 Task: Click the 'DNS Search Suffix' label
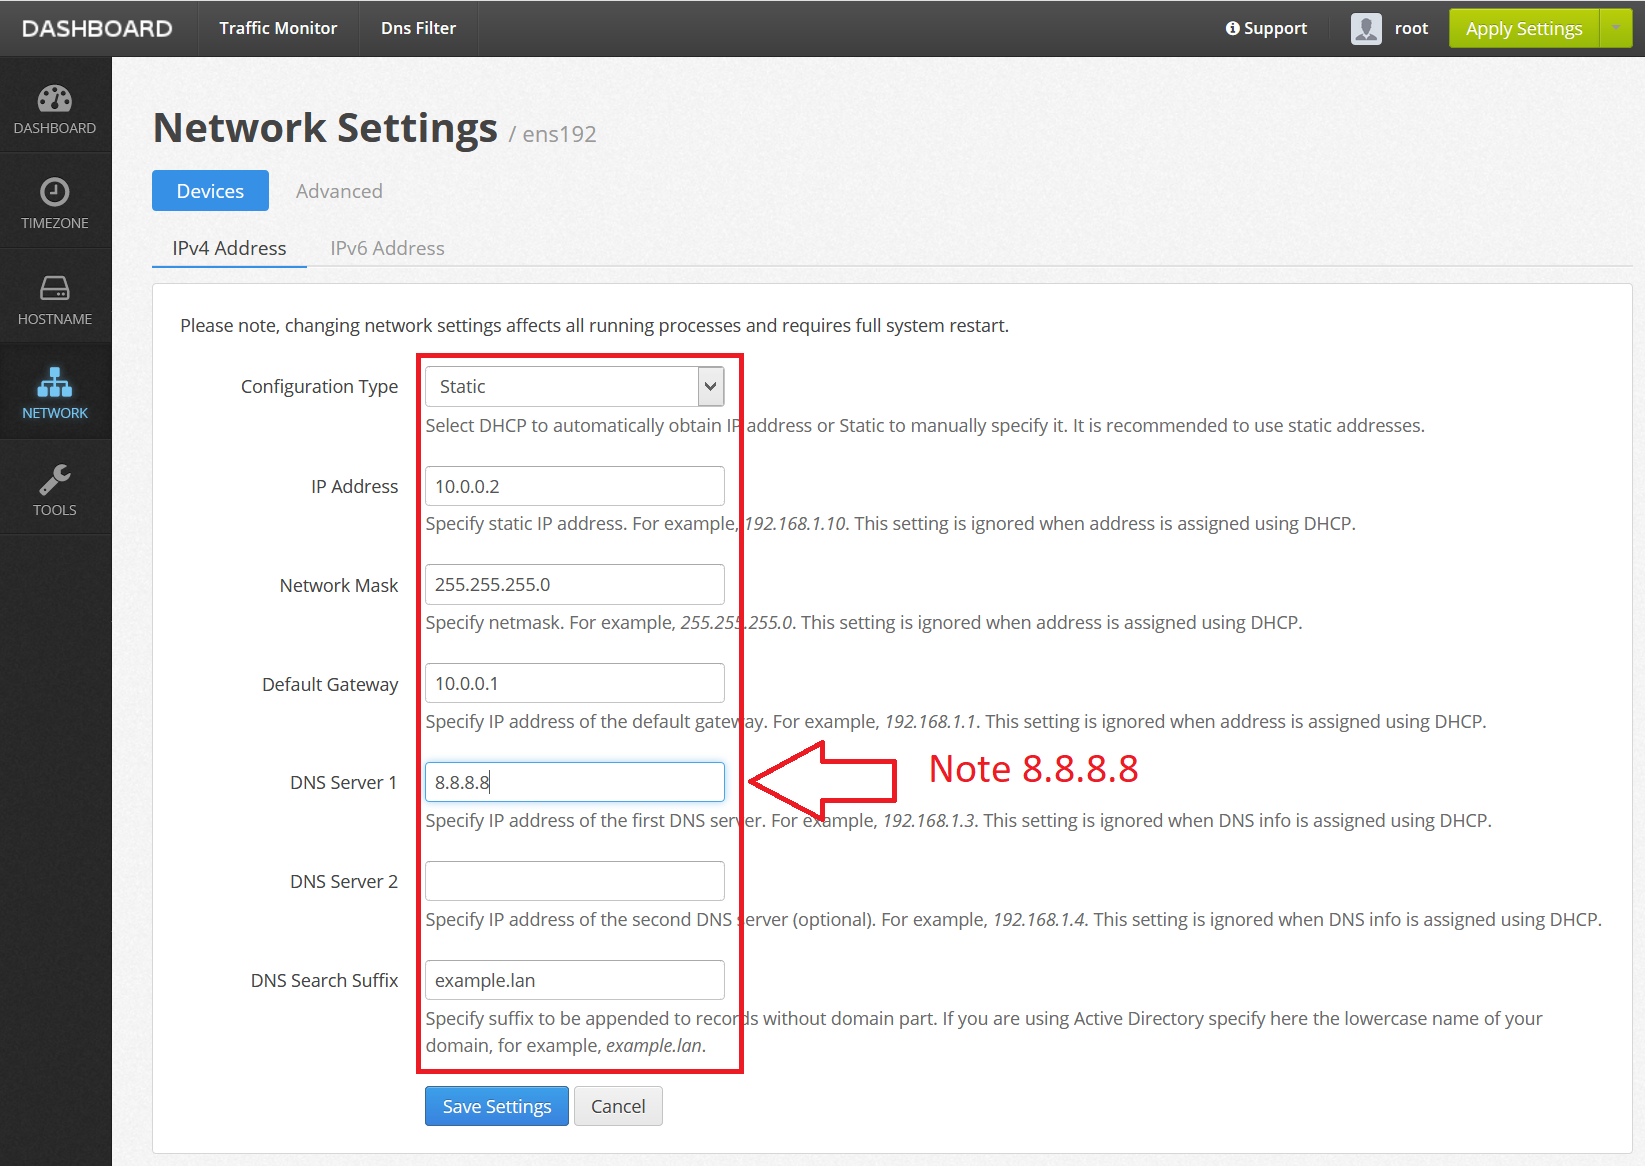pos(324,980)
